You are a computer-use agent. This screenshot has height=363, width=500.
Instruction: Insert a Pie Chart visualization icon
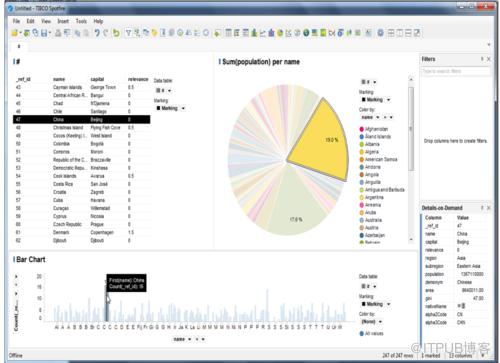click(x=280, y=33)
